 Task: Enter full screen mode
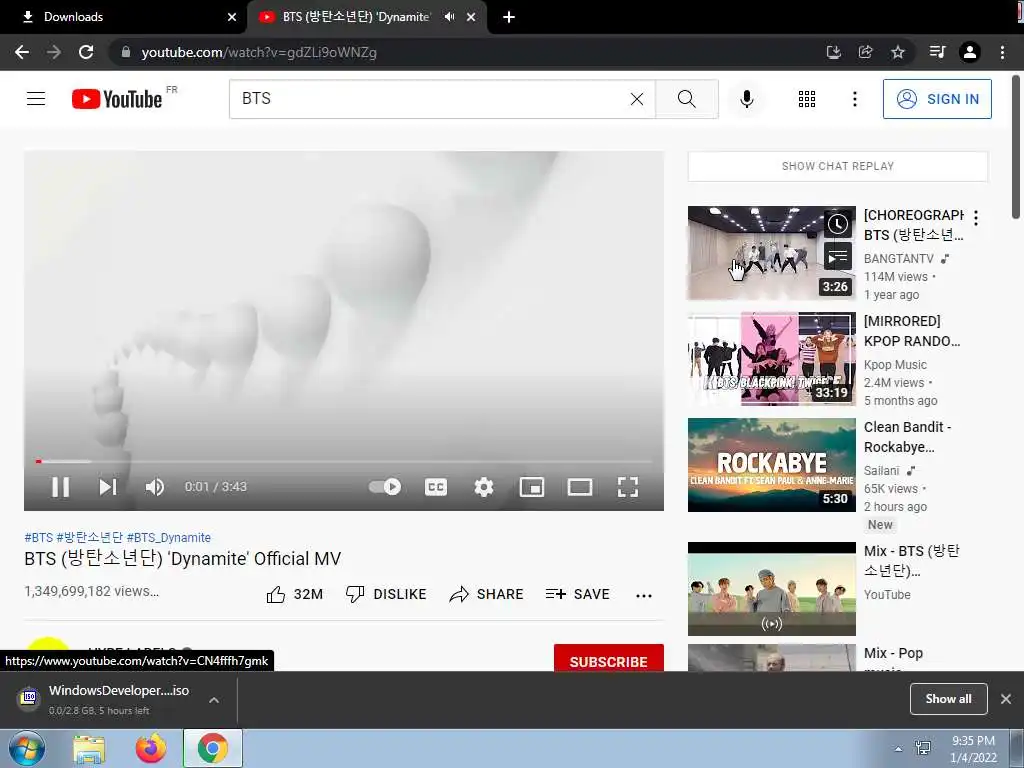click(x=628, y=487)
